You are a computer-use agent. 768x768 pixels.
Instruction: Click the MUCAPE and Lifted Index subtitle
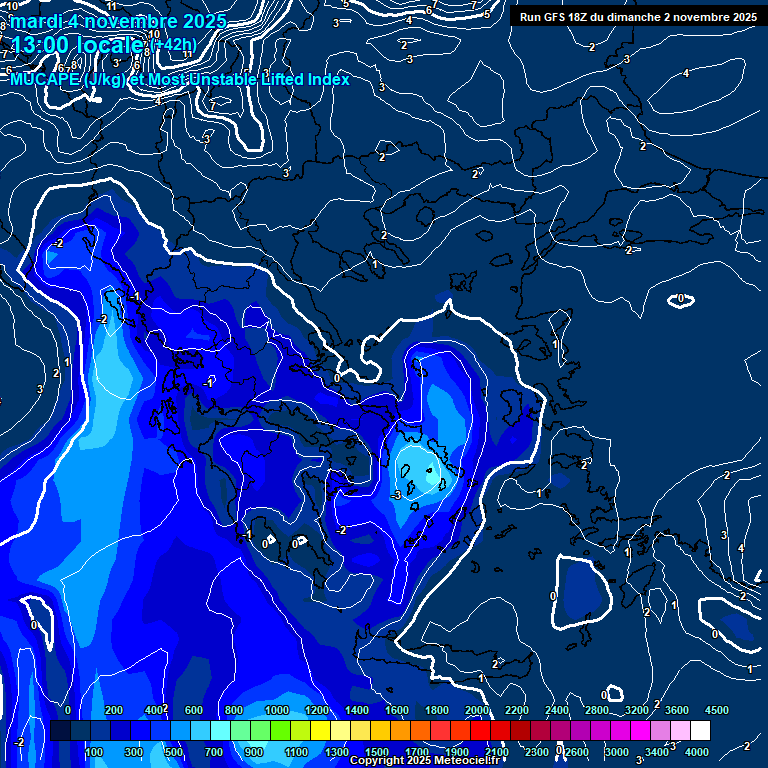[180, 79]
